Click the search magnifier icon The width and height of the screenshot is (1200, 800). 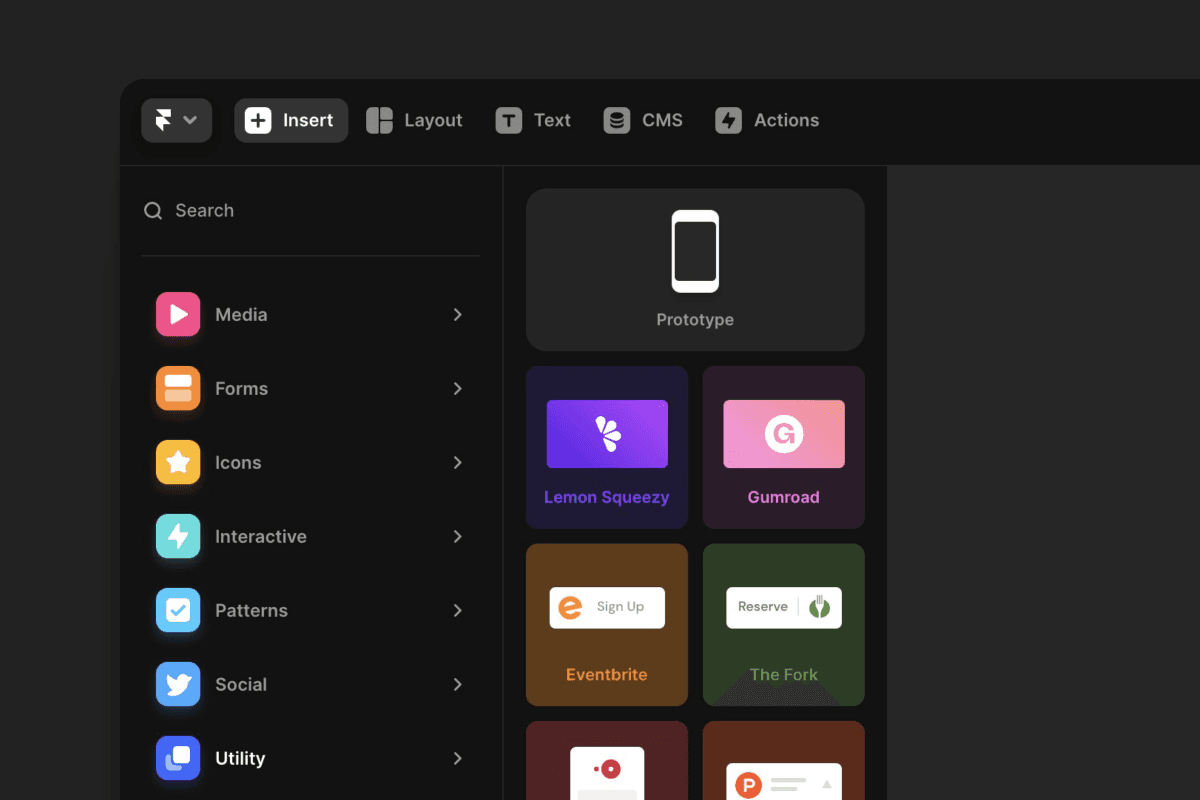point(153,211)
